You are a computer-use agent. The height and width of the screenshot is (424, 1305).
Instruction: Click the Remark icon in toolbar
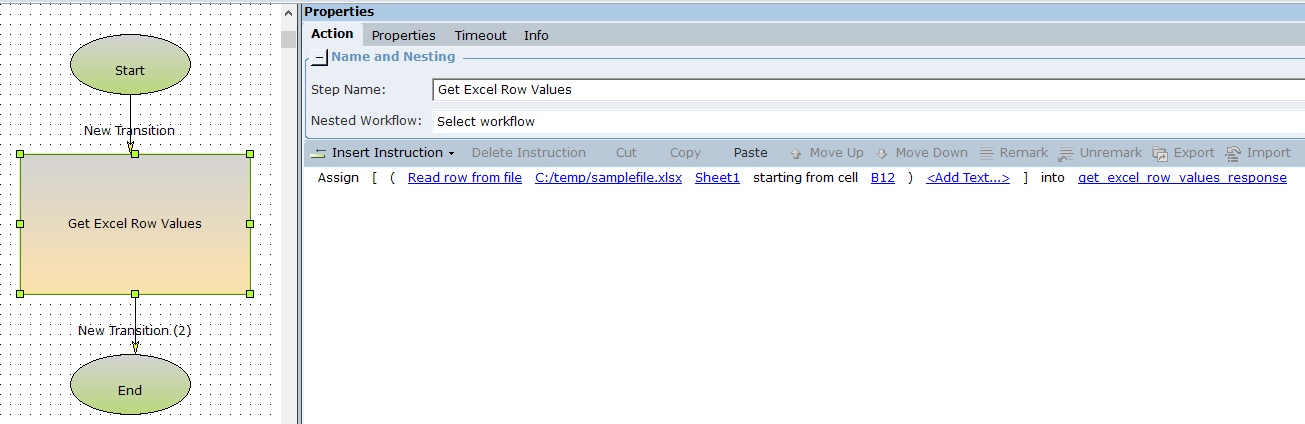[x=986, y=154]
